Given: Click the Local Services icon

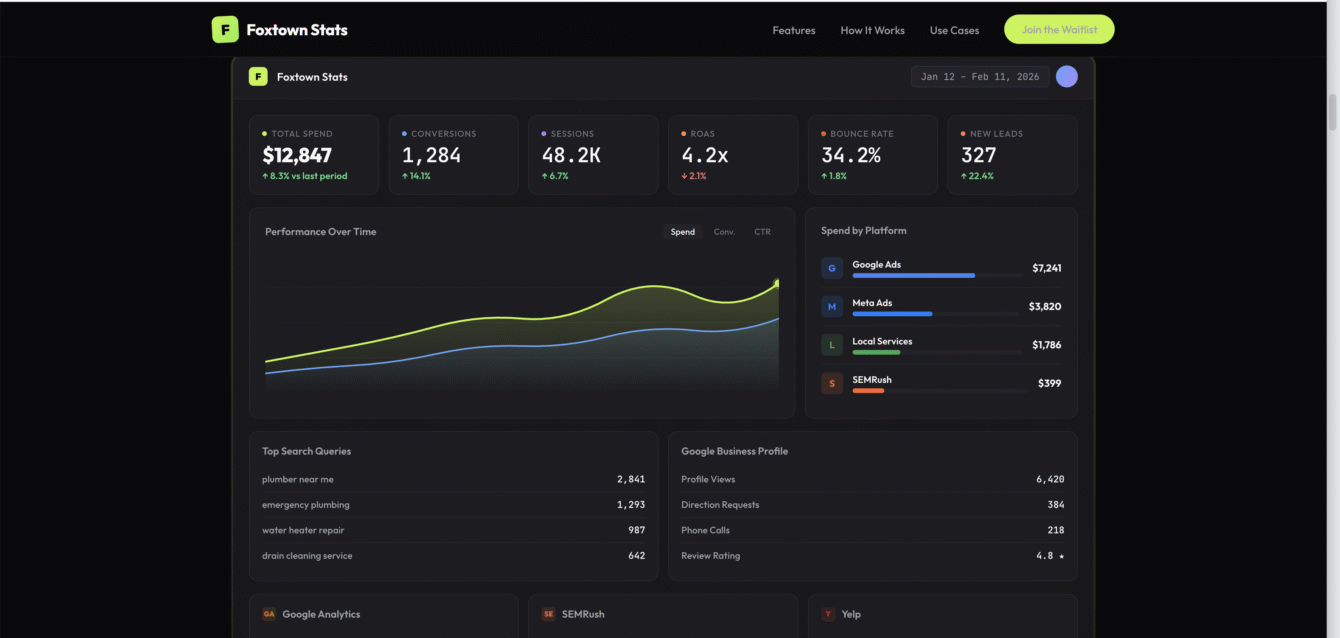Looking at the screenshot, I should point(832,344).
